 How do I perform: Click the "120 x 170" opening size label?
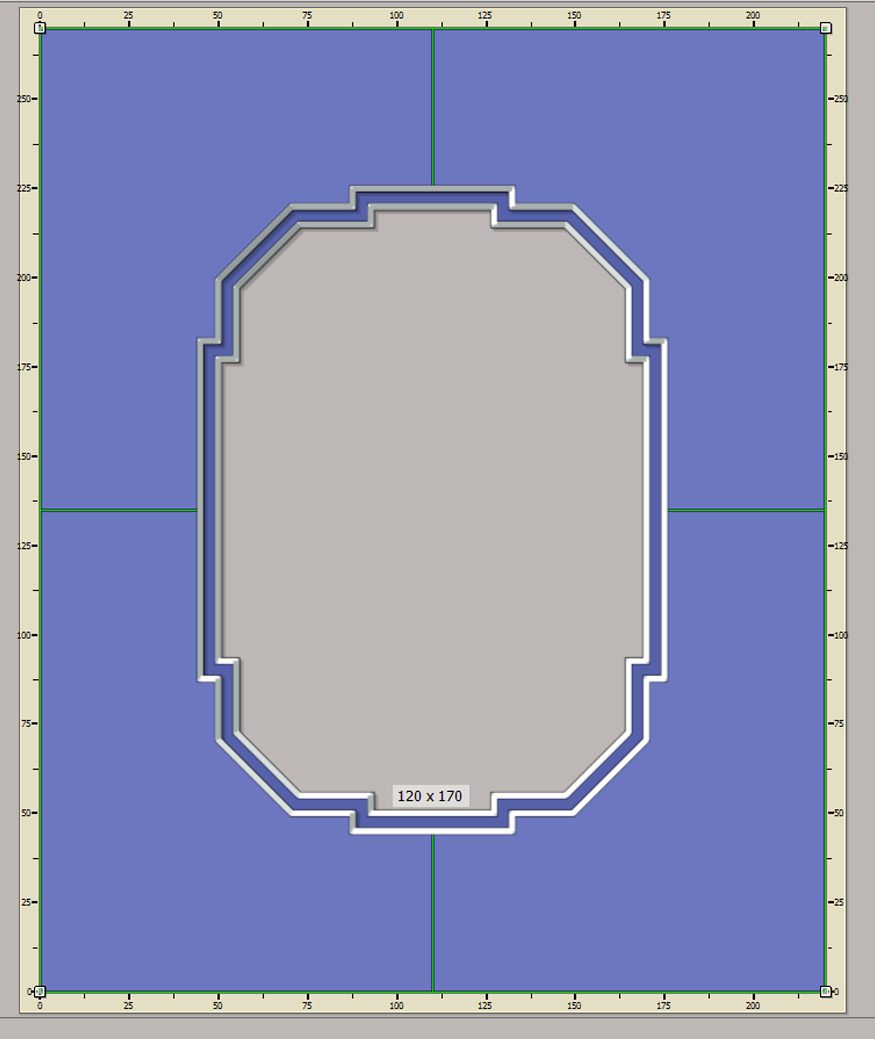(x=430, y=796)
